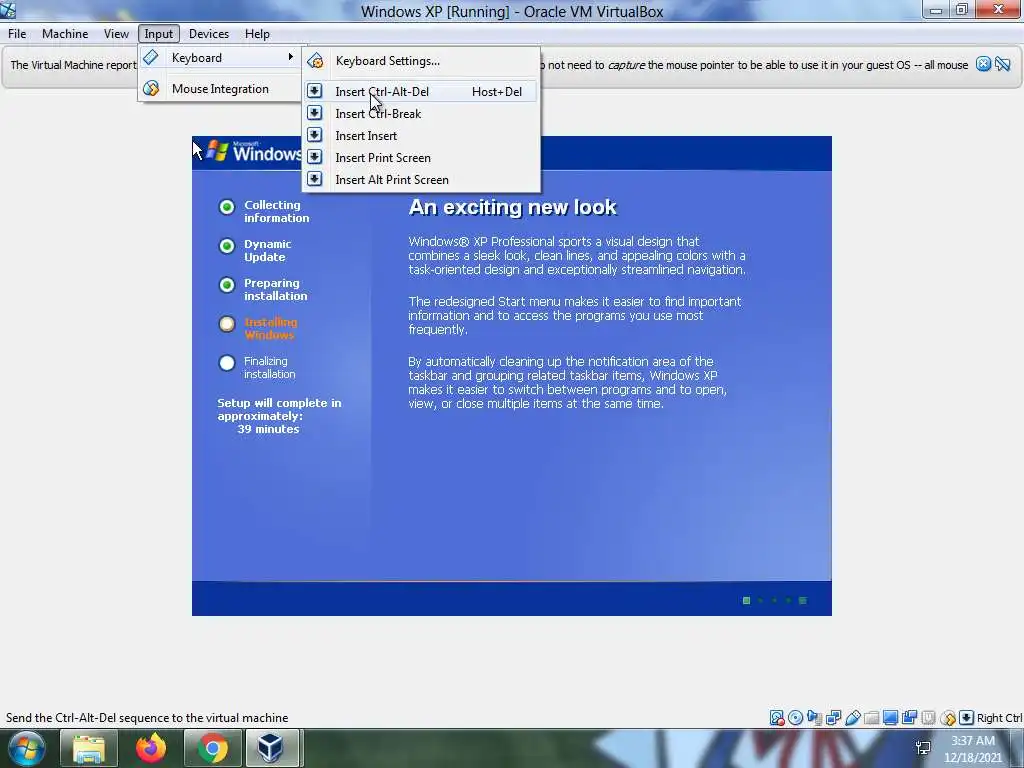Click 'Installing Windows' setup step

(x=270, y=328)
